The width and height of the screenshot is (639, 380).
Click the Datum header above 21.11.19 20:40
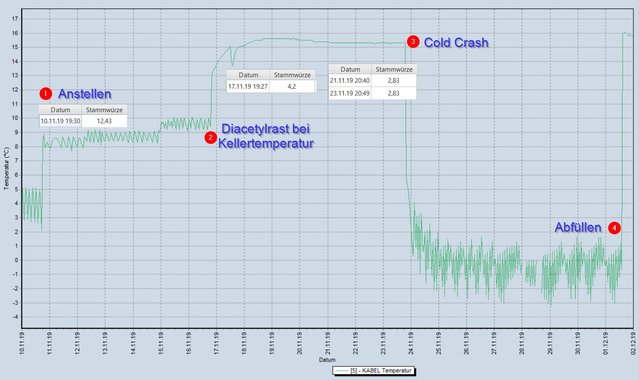pos(350,69)
